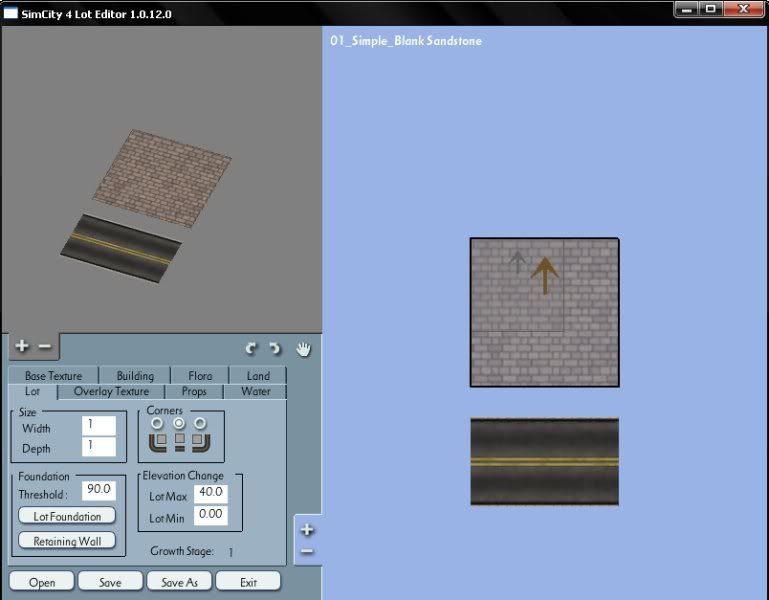Close the Lot Editor window

point(744,9)
